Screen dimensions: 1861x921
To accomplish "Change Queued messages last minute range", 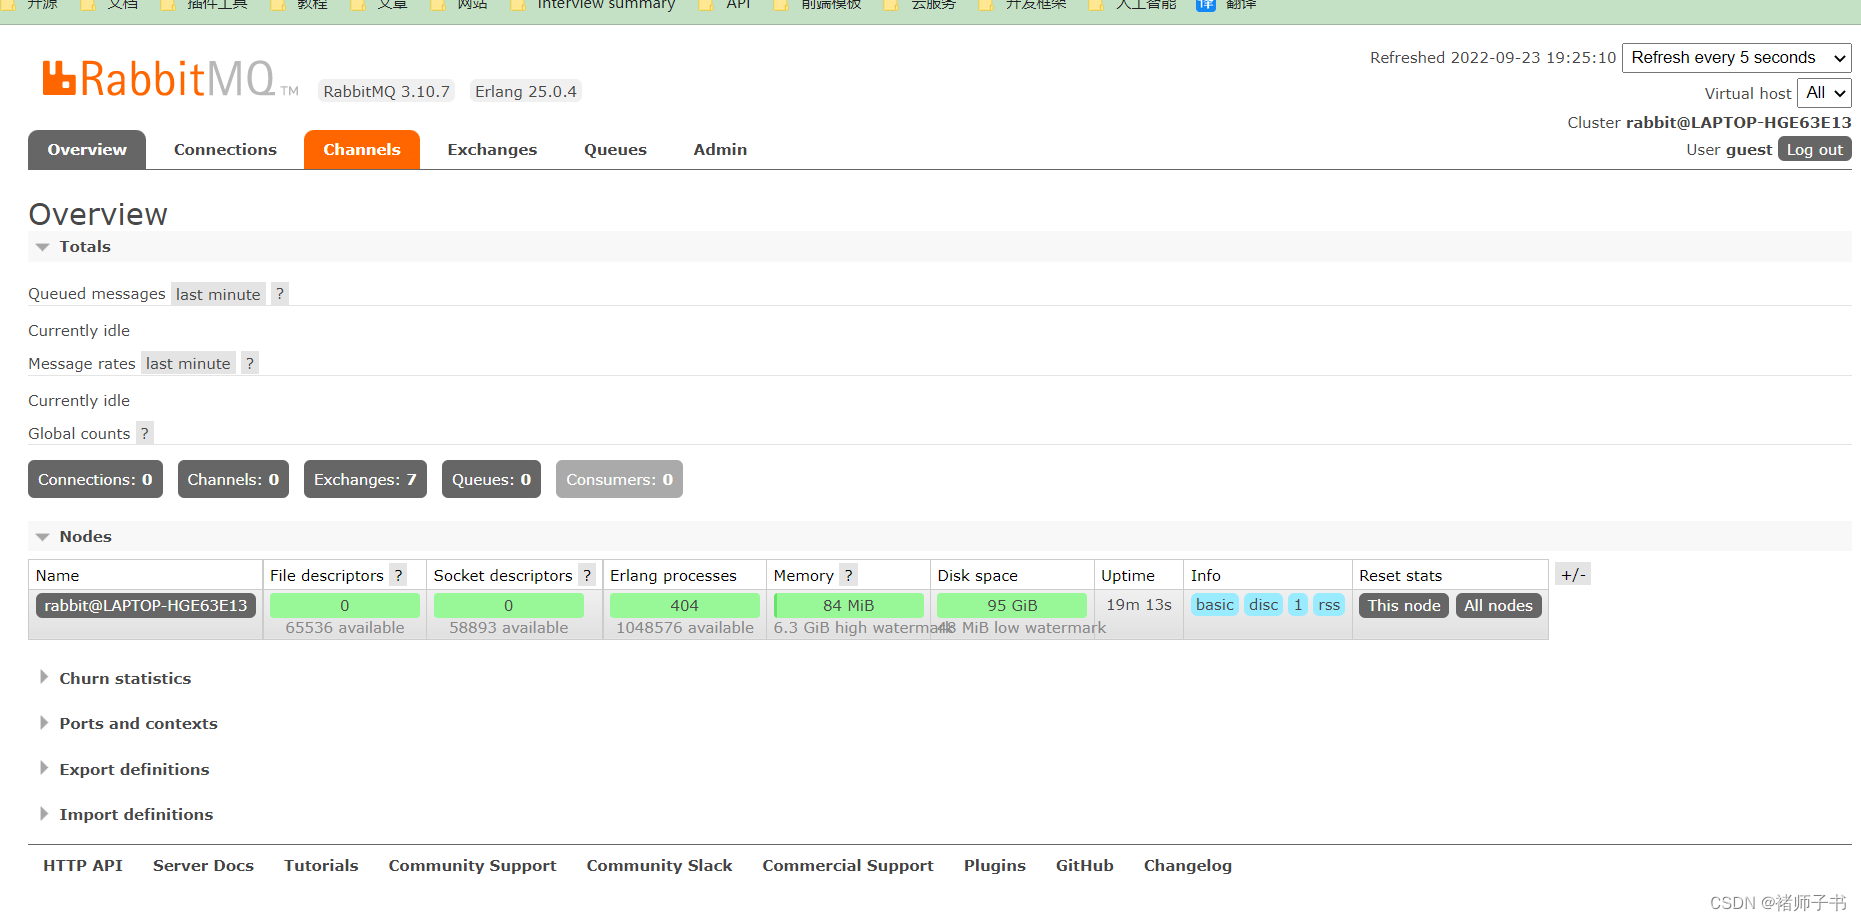I will (x=218, y=294).
